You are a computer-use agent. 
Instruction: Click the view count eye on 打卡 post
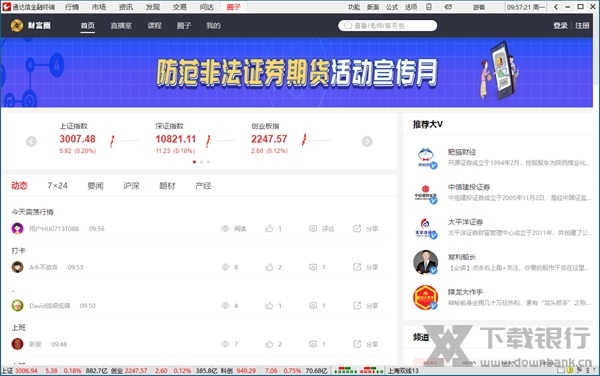(x=225, y=267)
